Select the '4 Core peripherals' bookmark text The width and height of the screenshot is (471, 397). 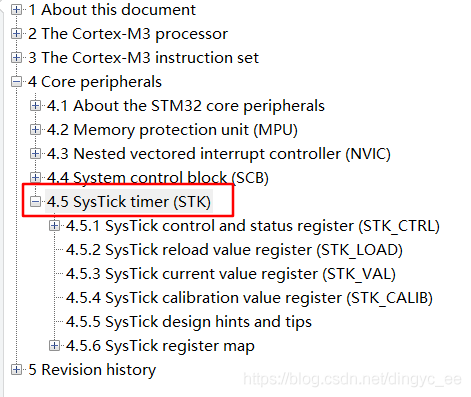[x=95, y=82]
